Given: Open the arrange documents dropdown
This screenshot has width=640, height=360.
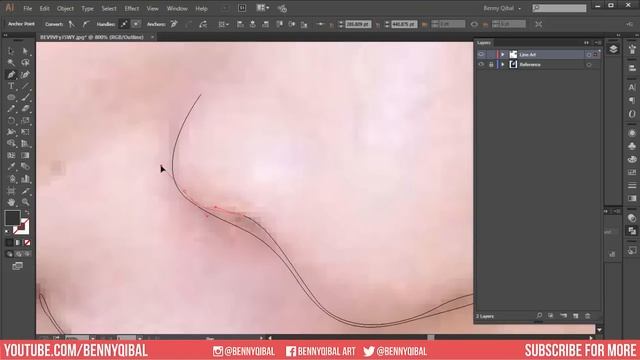Looking at the screenshot, I should tap(262, 8).
